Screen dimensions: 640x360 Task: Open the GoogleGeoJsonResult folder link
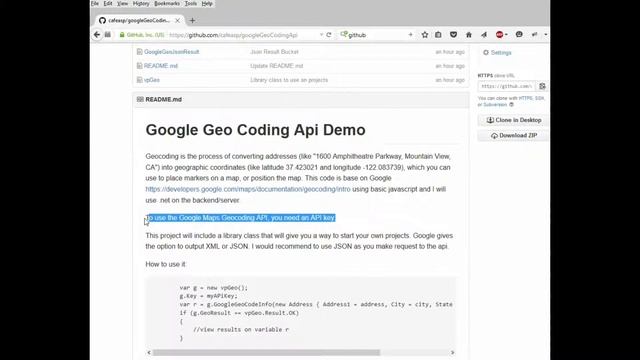[x=171, y=52]
